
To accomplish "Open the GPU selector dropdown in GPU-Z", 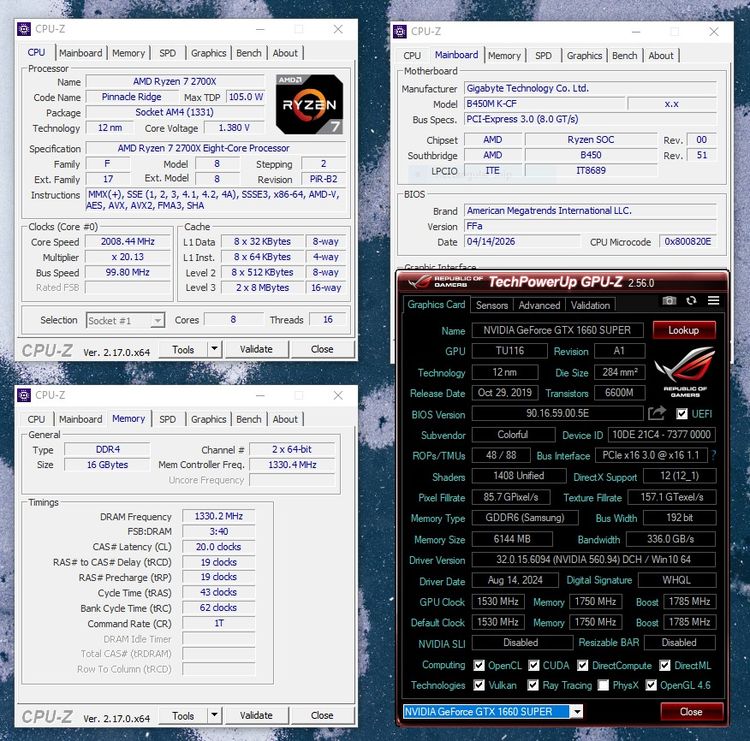I will pos(577,712).
